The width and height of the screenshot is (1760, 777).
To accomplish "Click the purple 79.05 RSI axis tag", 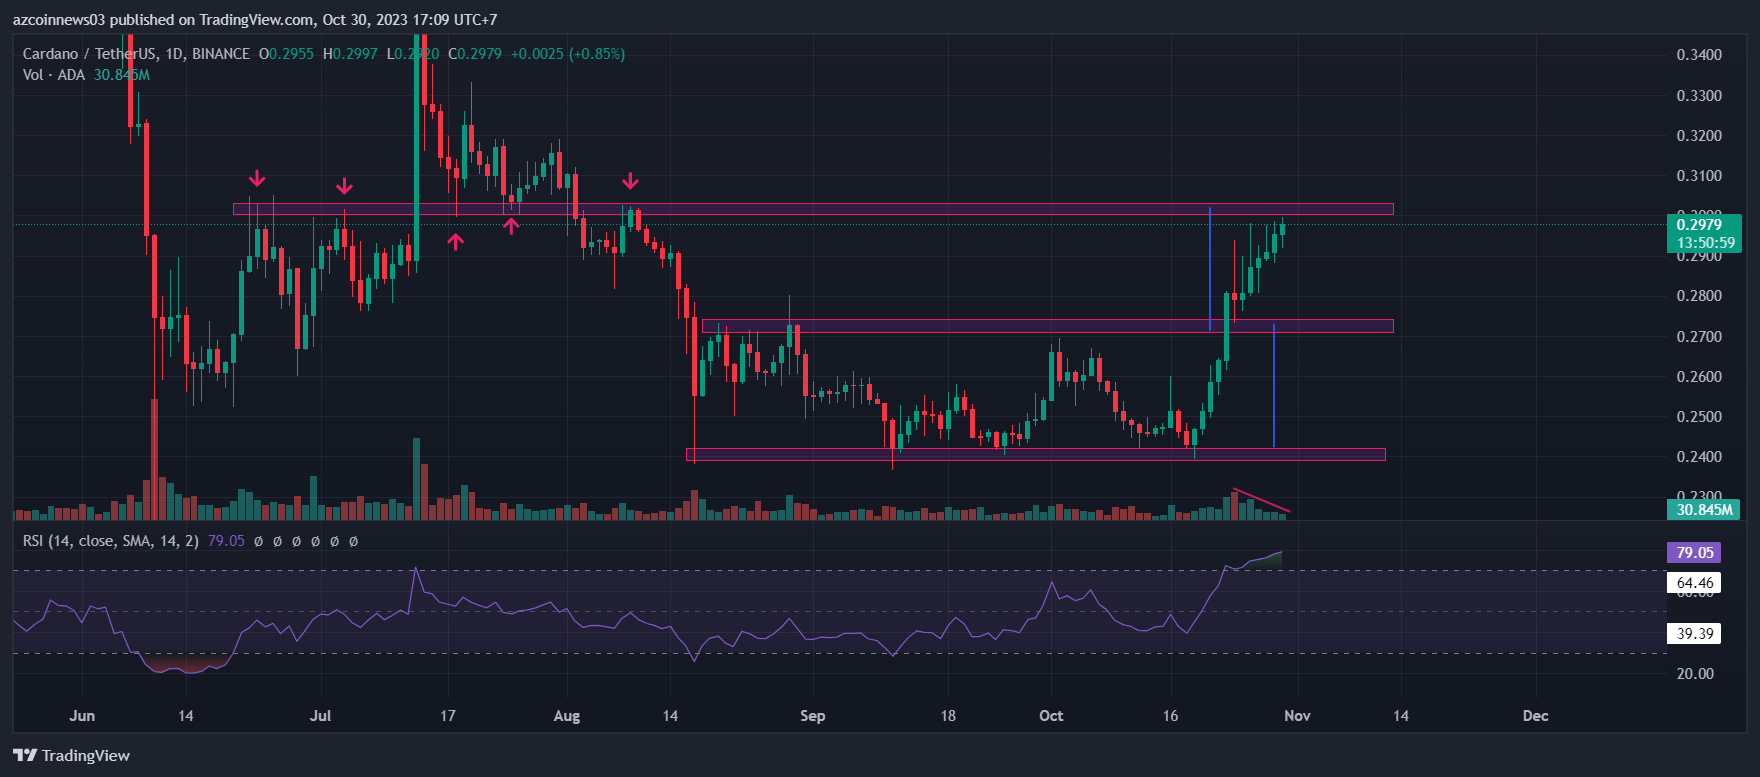I will [x=1695, y=553].
